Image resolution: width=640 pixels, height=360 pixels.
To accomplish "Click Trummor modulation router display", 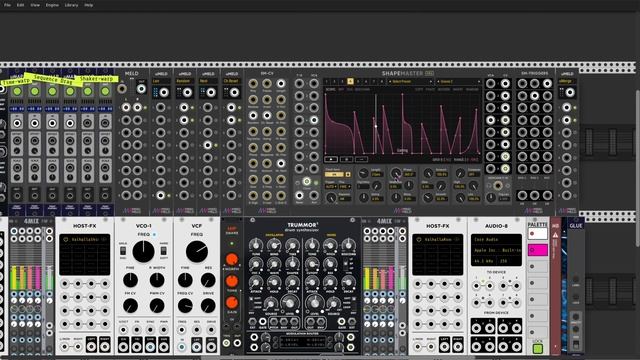I will (x=302, y=342).
